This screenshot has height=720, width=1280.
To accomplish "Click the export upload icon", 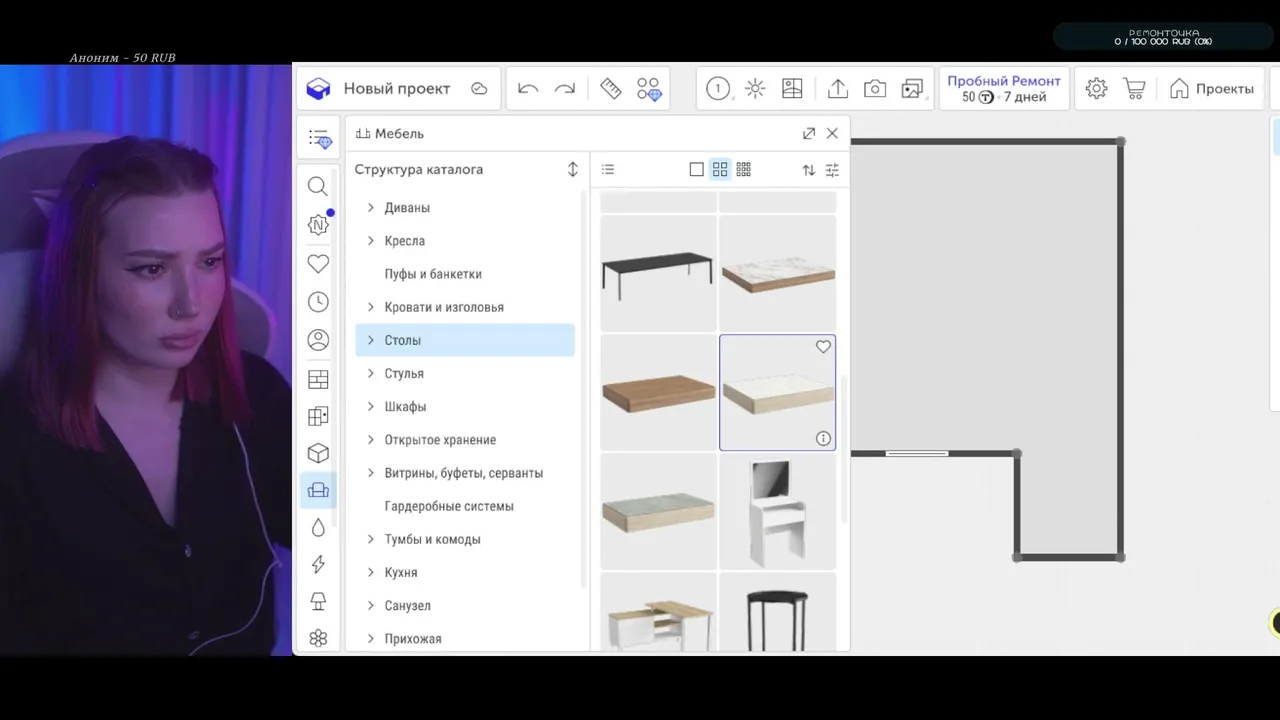I will click(x=838, y=89).
